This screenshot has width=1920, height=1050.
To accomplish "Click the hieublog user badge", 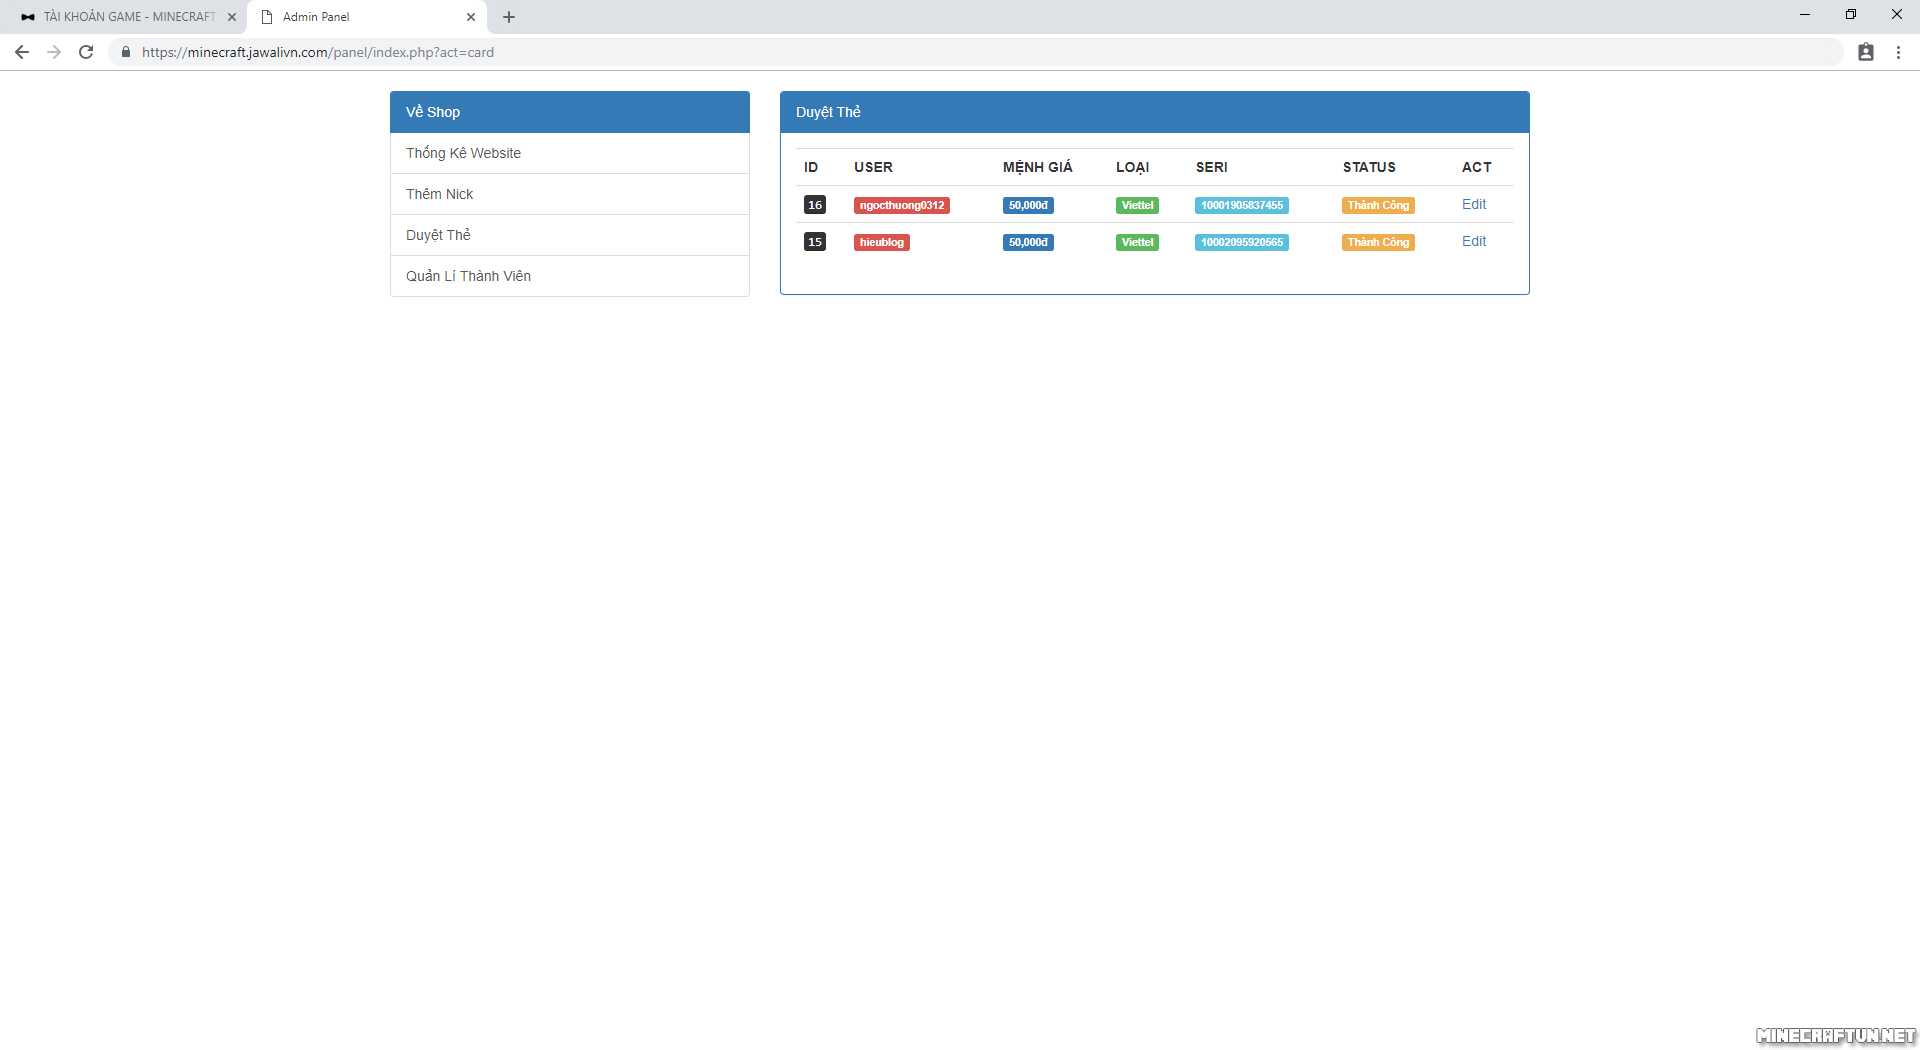I will coord(882,242).
